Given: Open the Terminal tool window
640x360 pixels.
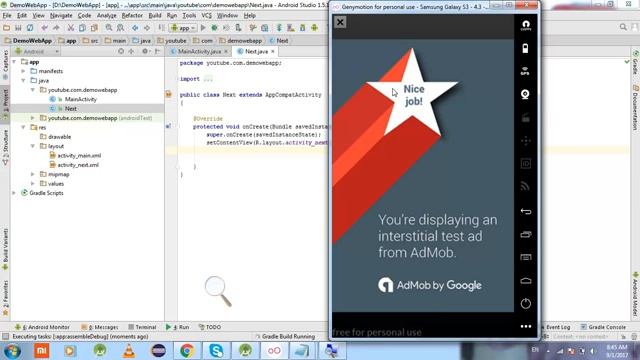Looking at the screenshot, I should tap(142, 327).
